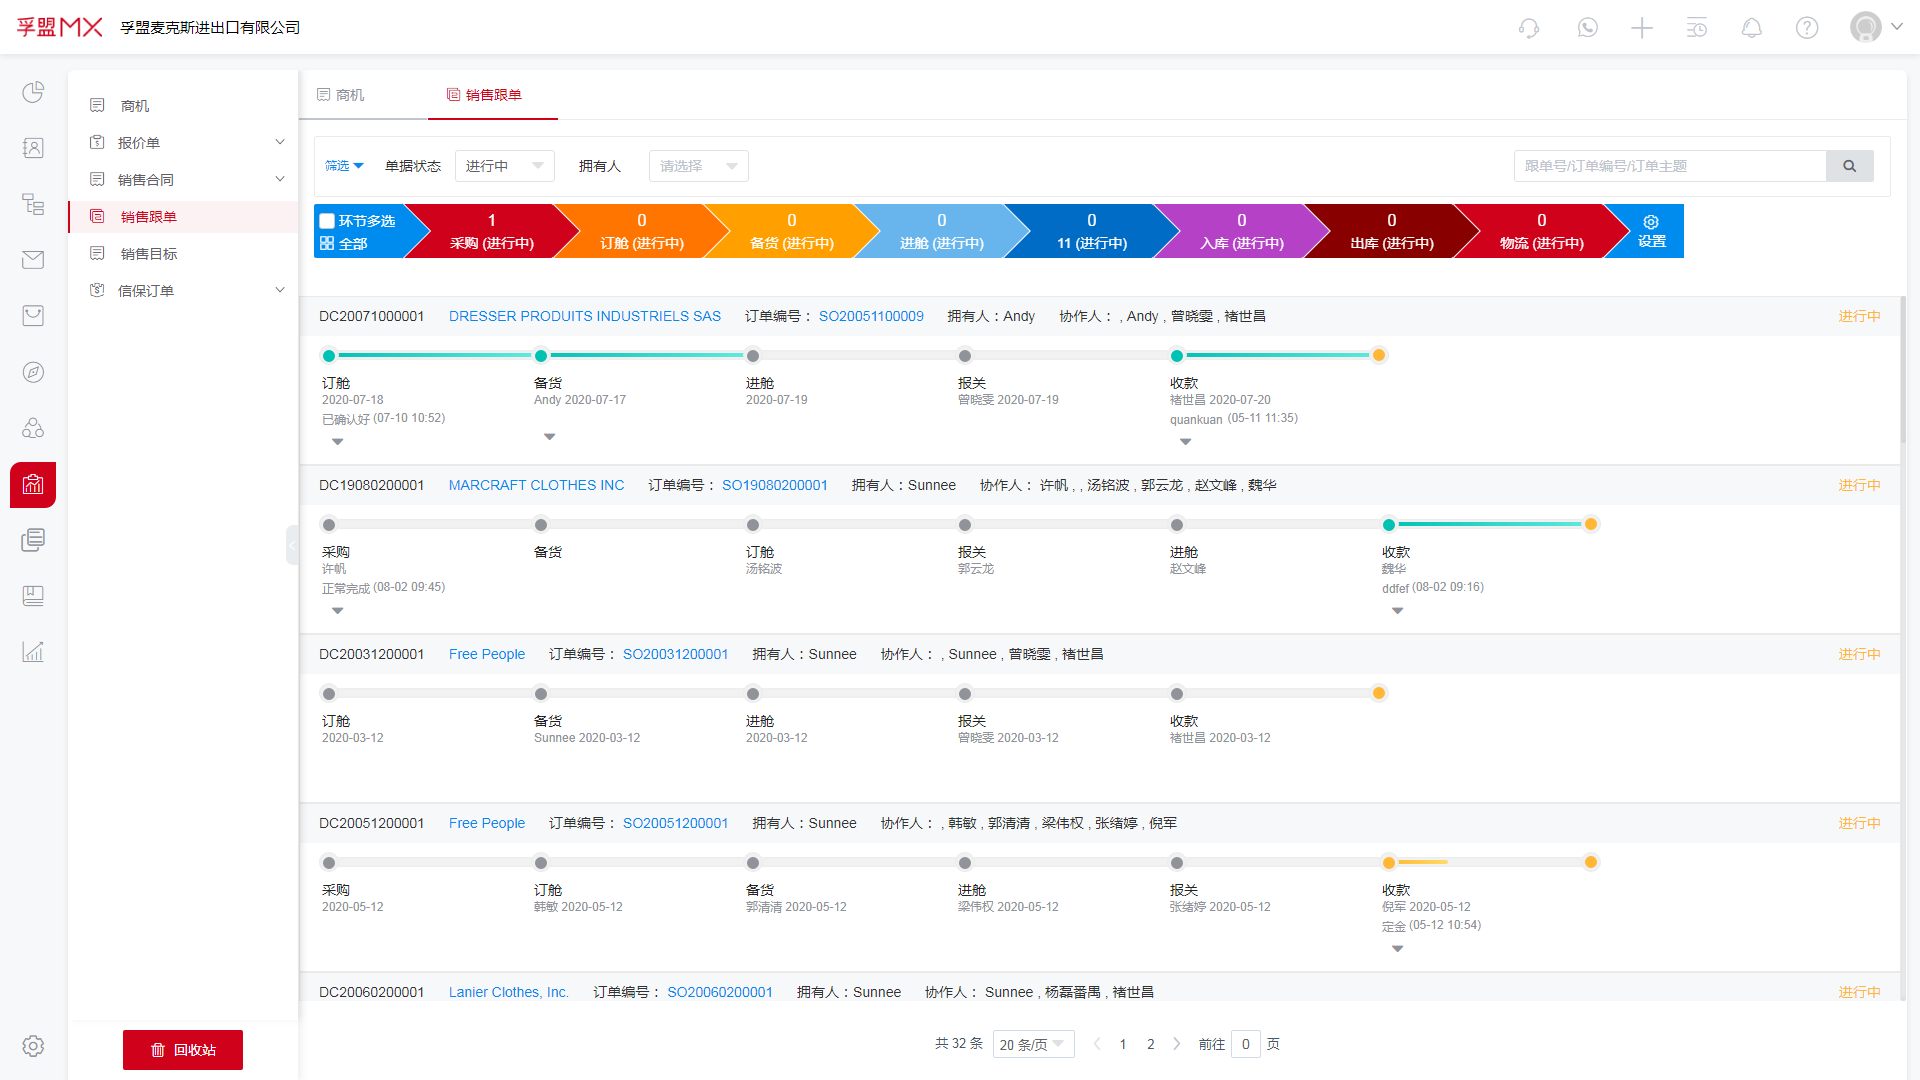This screenshot has height=1080, width=1920.
Task: Open order link SO20051100009
Action: point(870,315)
